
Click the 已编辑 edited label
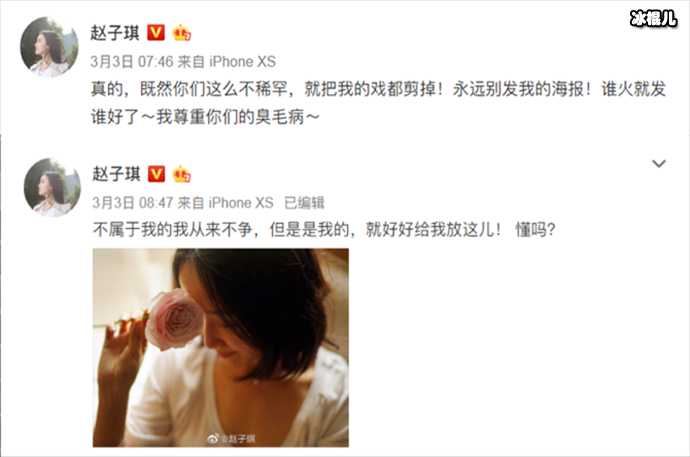pyautogui.click(x=305, y=203)
